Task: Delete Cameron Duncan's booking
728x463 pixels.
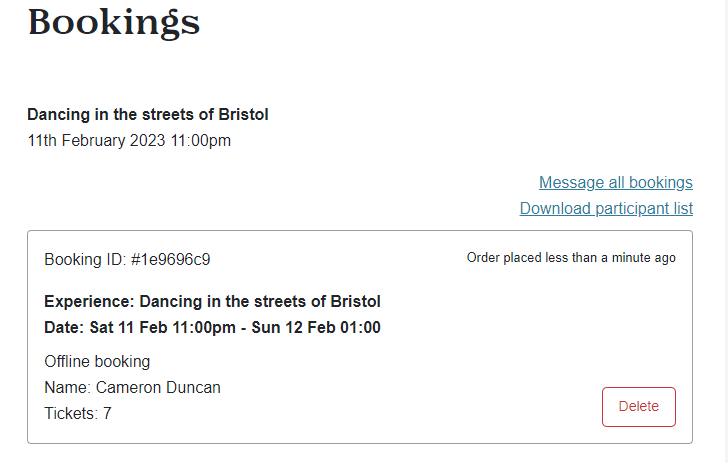Action: pos(638,407)
